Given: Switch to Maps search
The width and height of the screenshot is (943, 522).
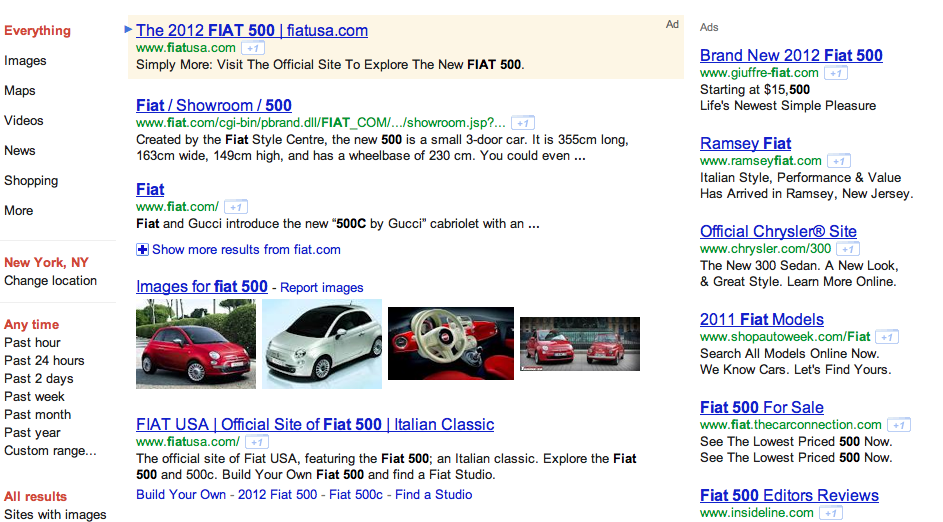Looking at the screenshot, I should pyautogui.click(x=20, y=91).
